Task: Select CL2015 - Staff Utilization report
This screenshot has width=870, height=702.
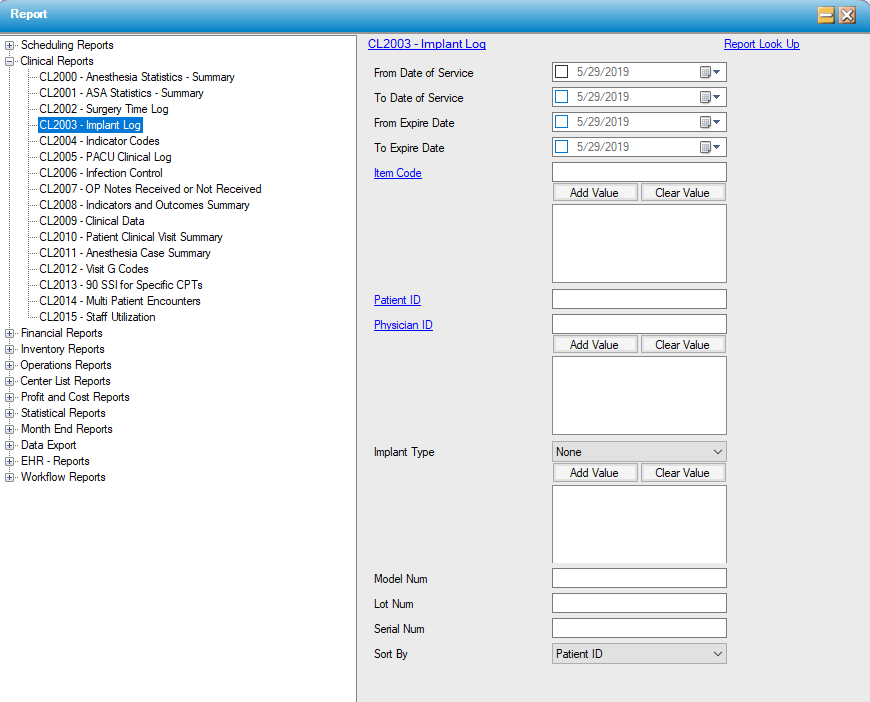Action: tap(97, 317)
